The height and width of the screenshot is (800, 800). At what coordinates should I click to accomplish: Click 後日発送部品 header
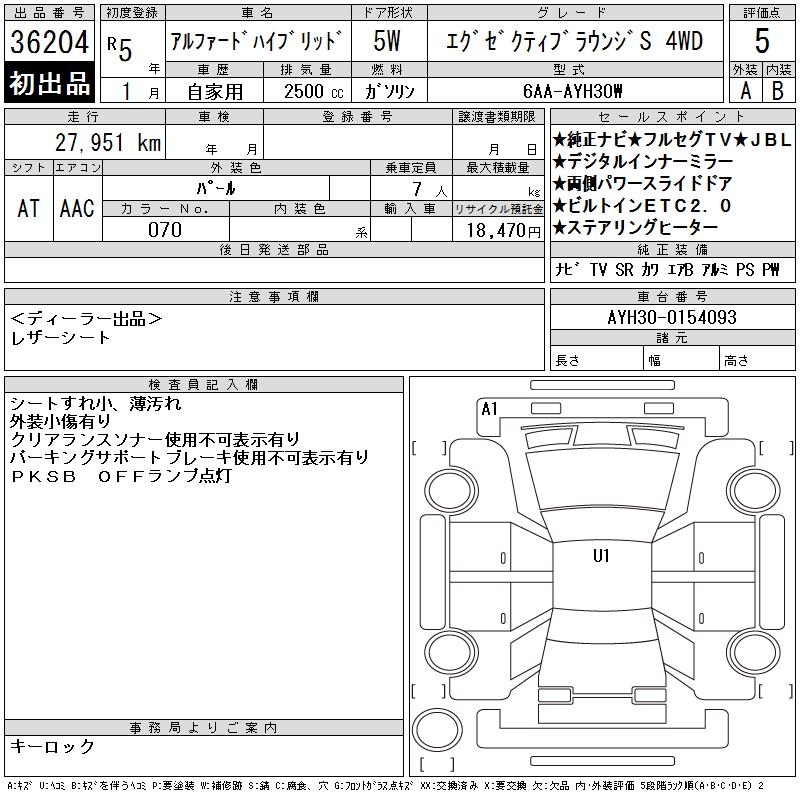pos(274,249)
